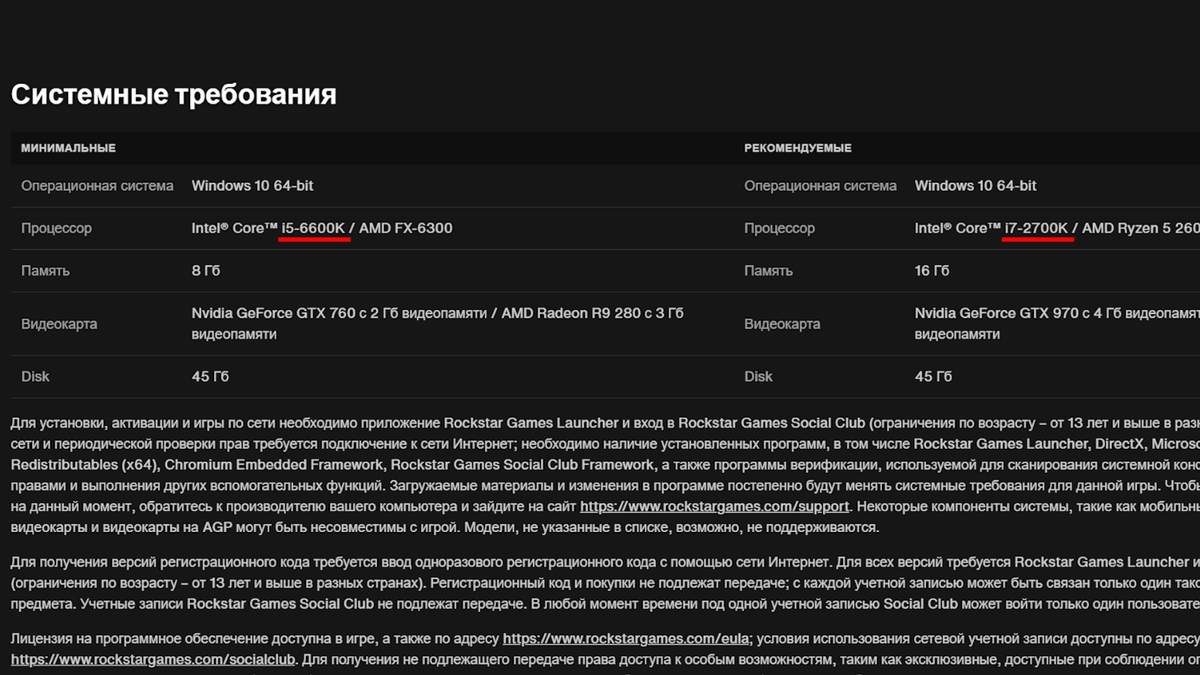Select the underlined i7-2700K processor text

[1038, 227]
